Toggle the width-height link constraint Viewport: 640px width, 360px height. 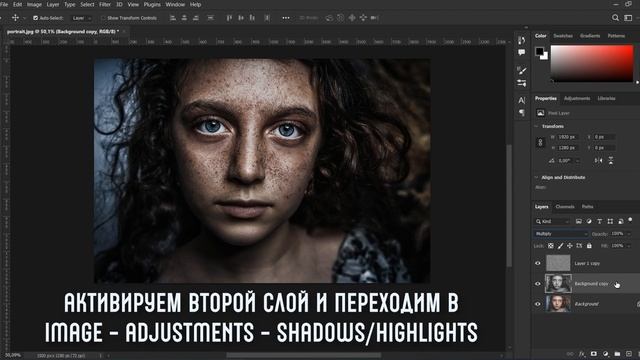tap(540, 142)
